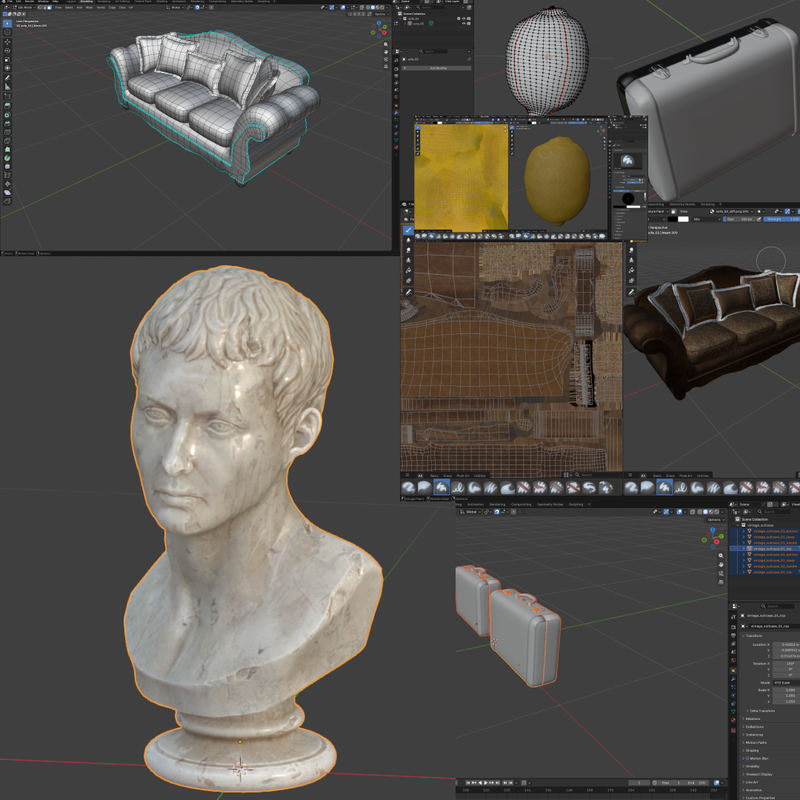
Task: Open Material properties tab in suitcase properties panel
Action: pos(733,720)
